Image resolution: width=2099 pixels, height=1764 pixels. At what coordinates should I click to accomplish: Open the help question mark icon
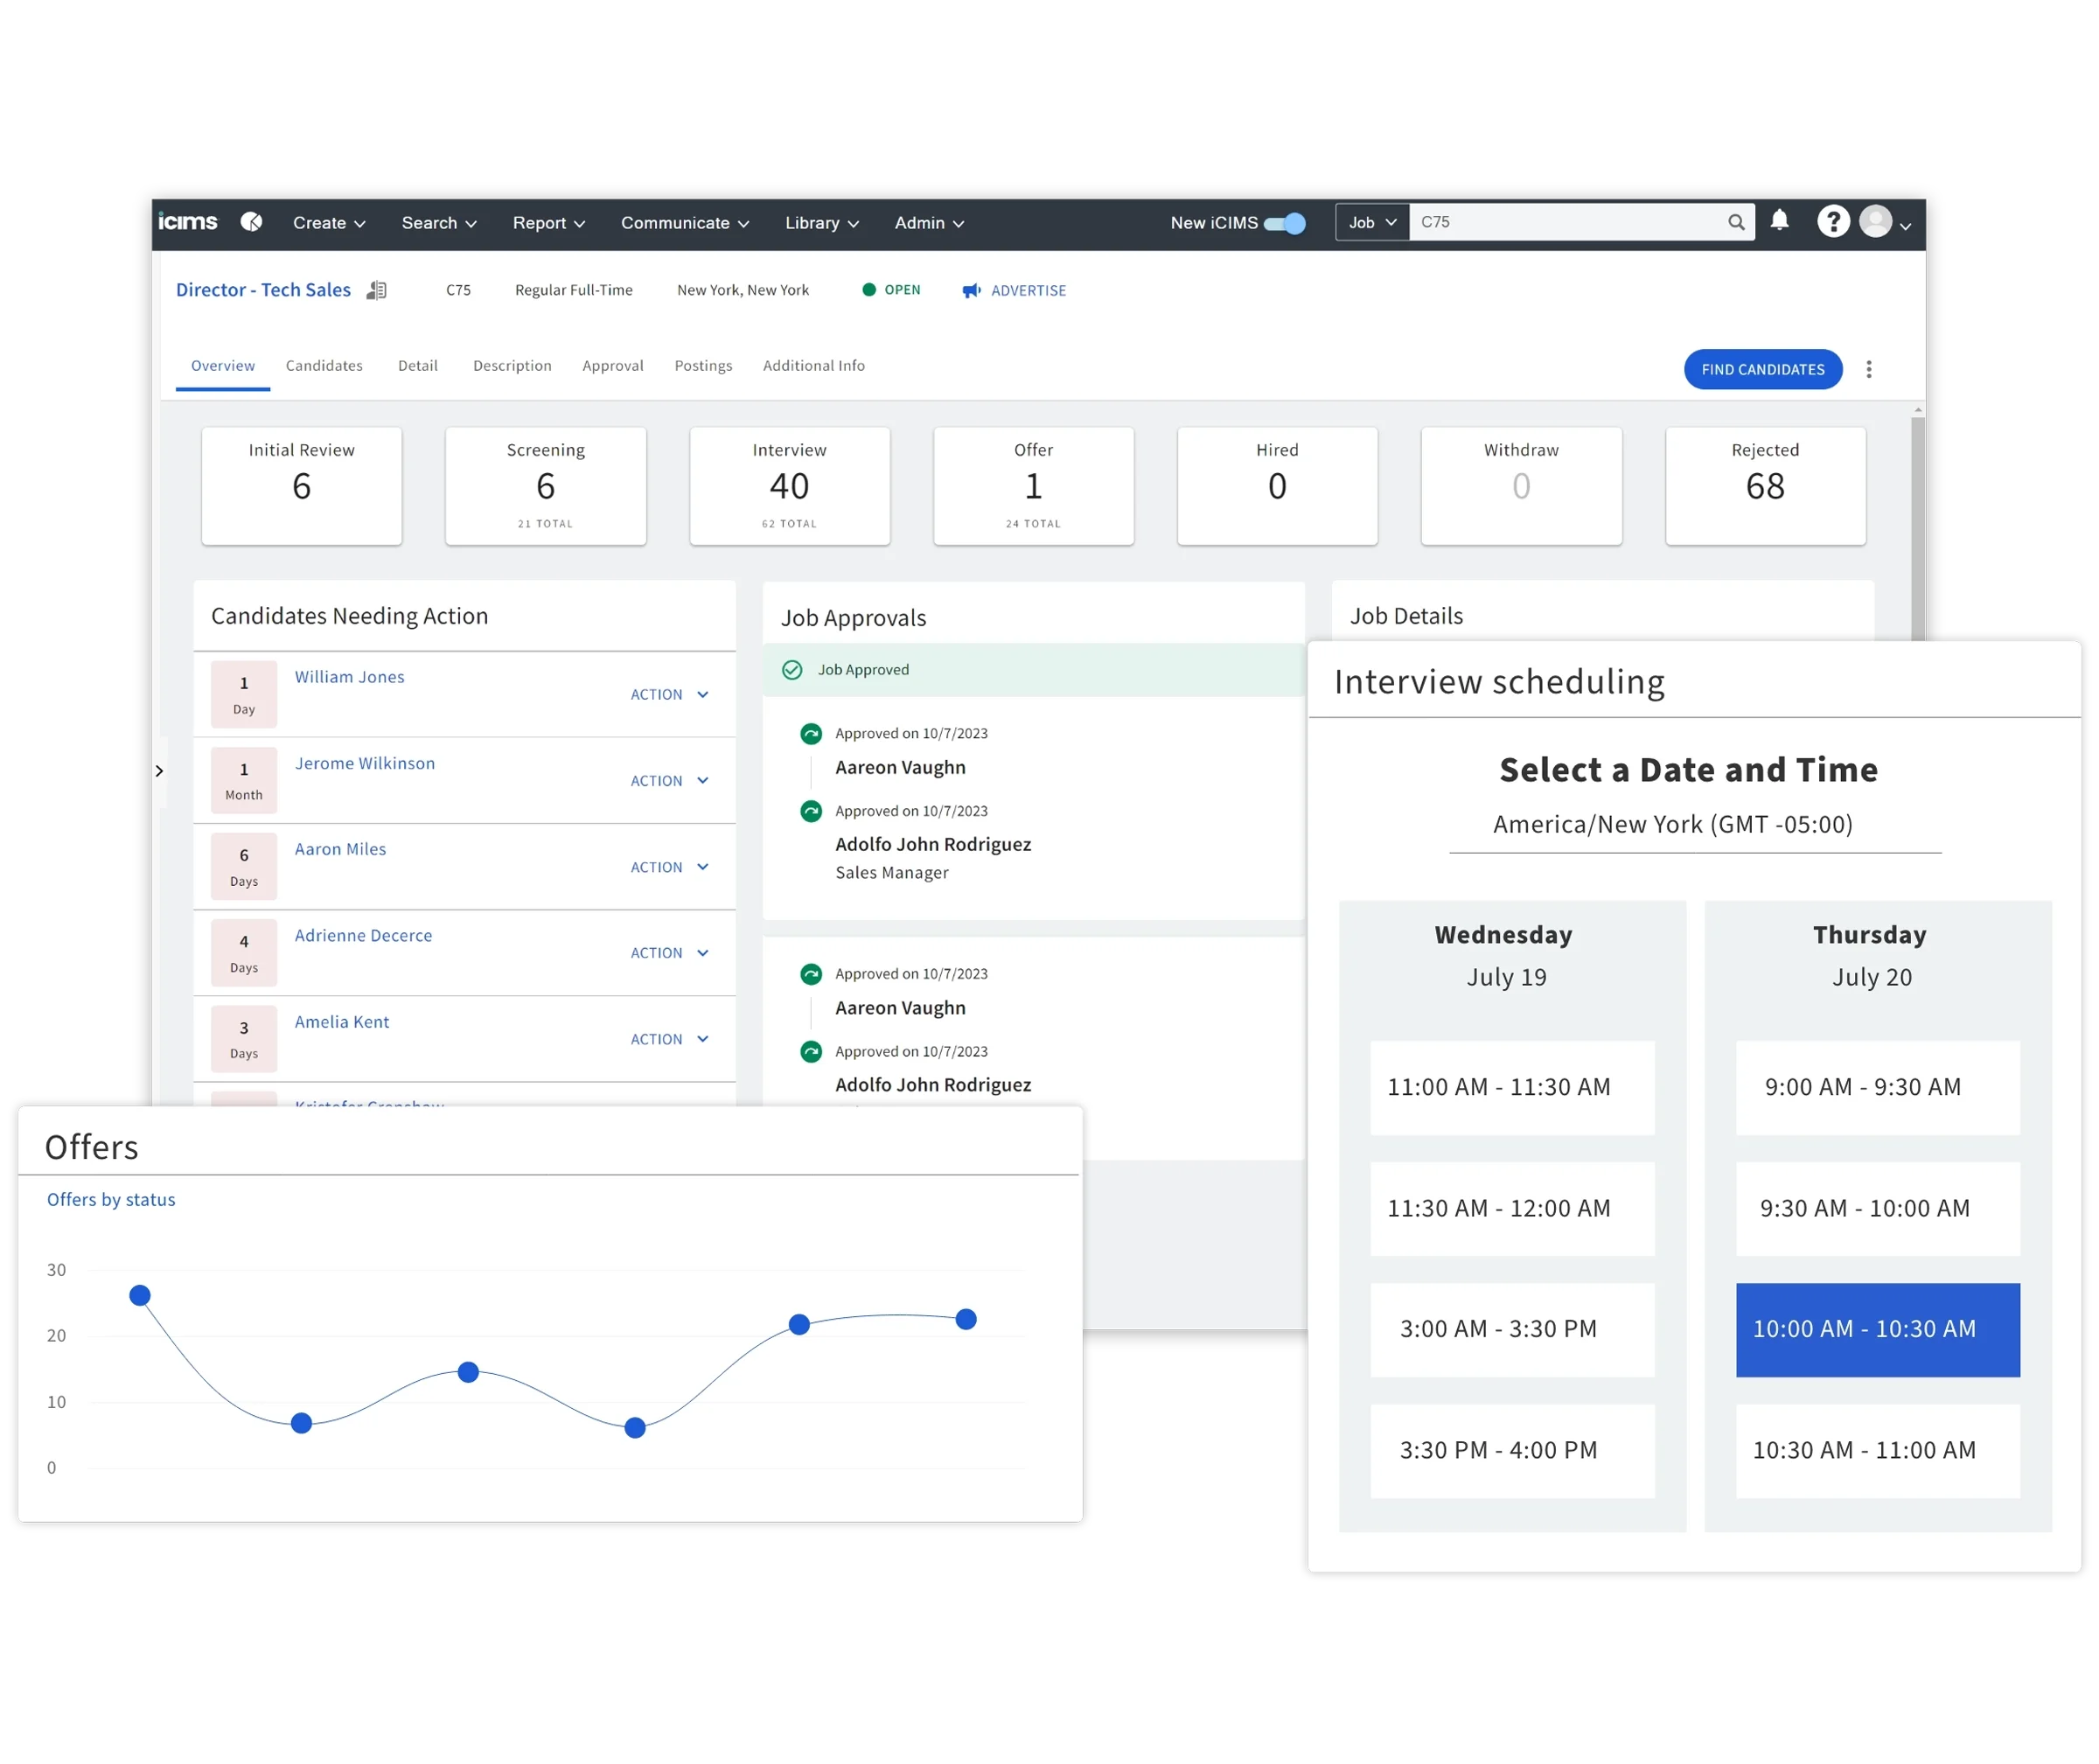click(x=1832, y=222)
